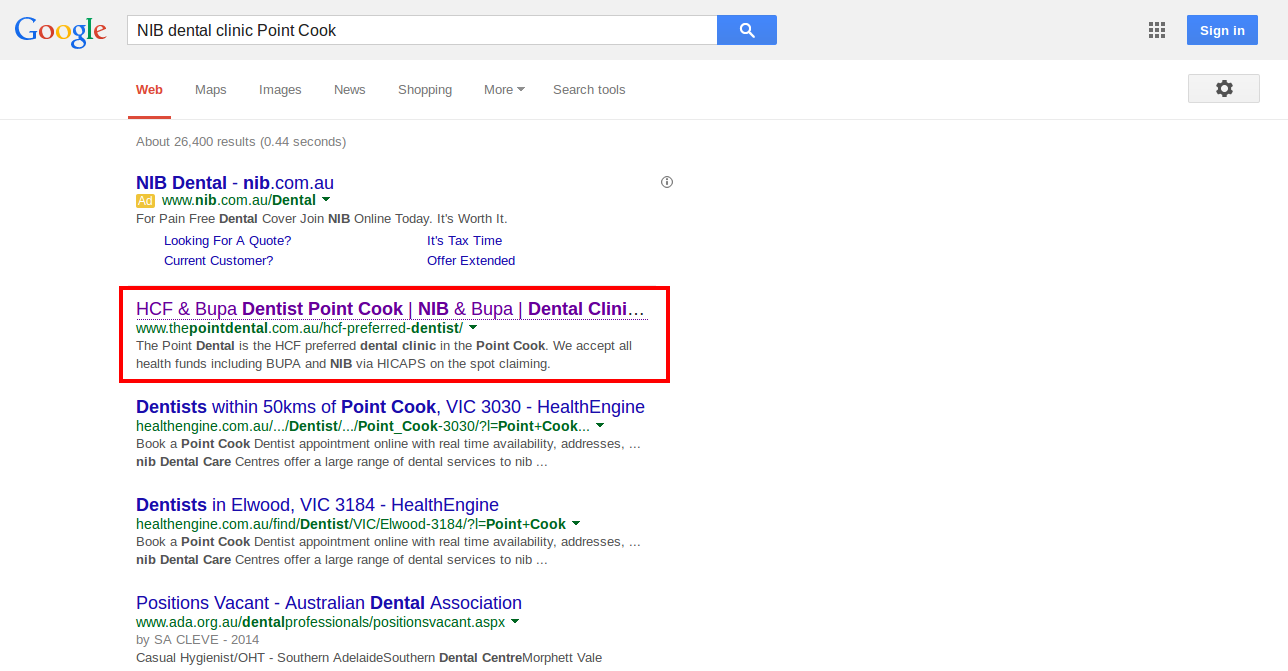Click the yellow Ad badge

(145, 200)
